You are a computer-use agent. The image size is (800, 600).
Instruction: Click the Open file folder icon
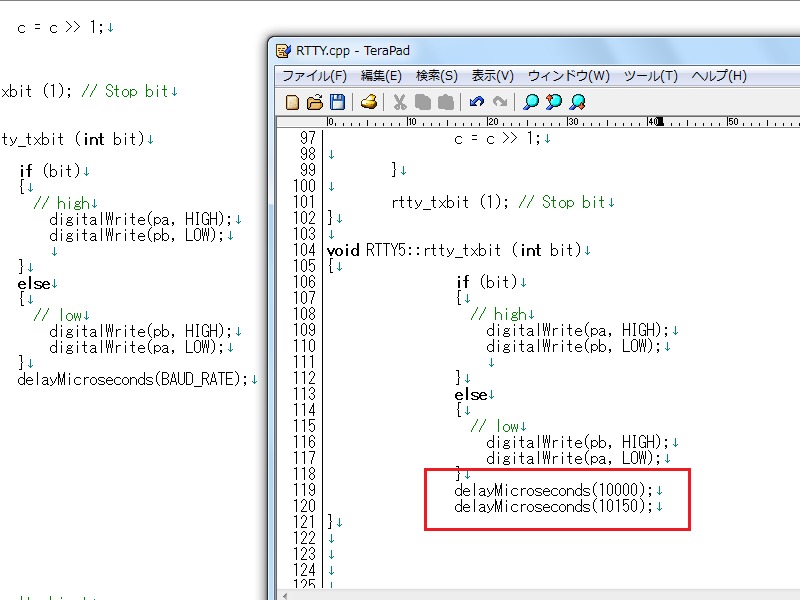pyautogui.click(x=314, y=102)
